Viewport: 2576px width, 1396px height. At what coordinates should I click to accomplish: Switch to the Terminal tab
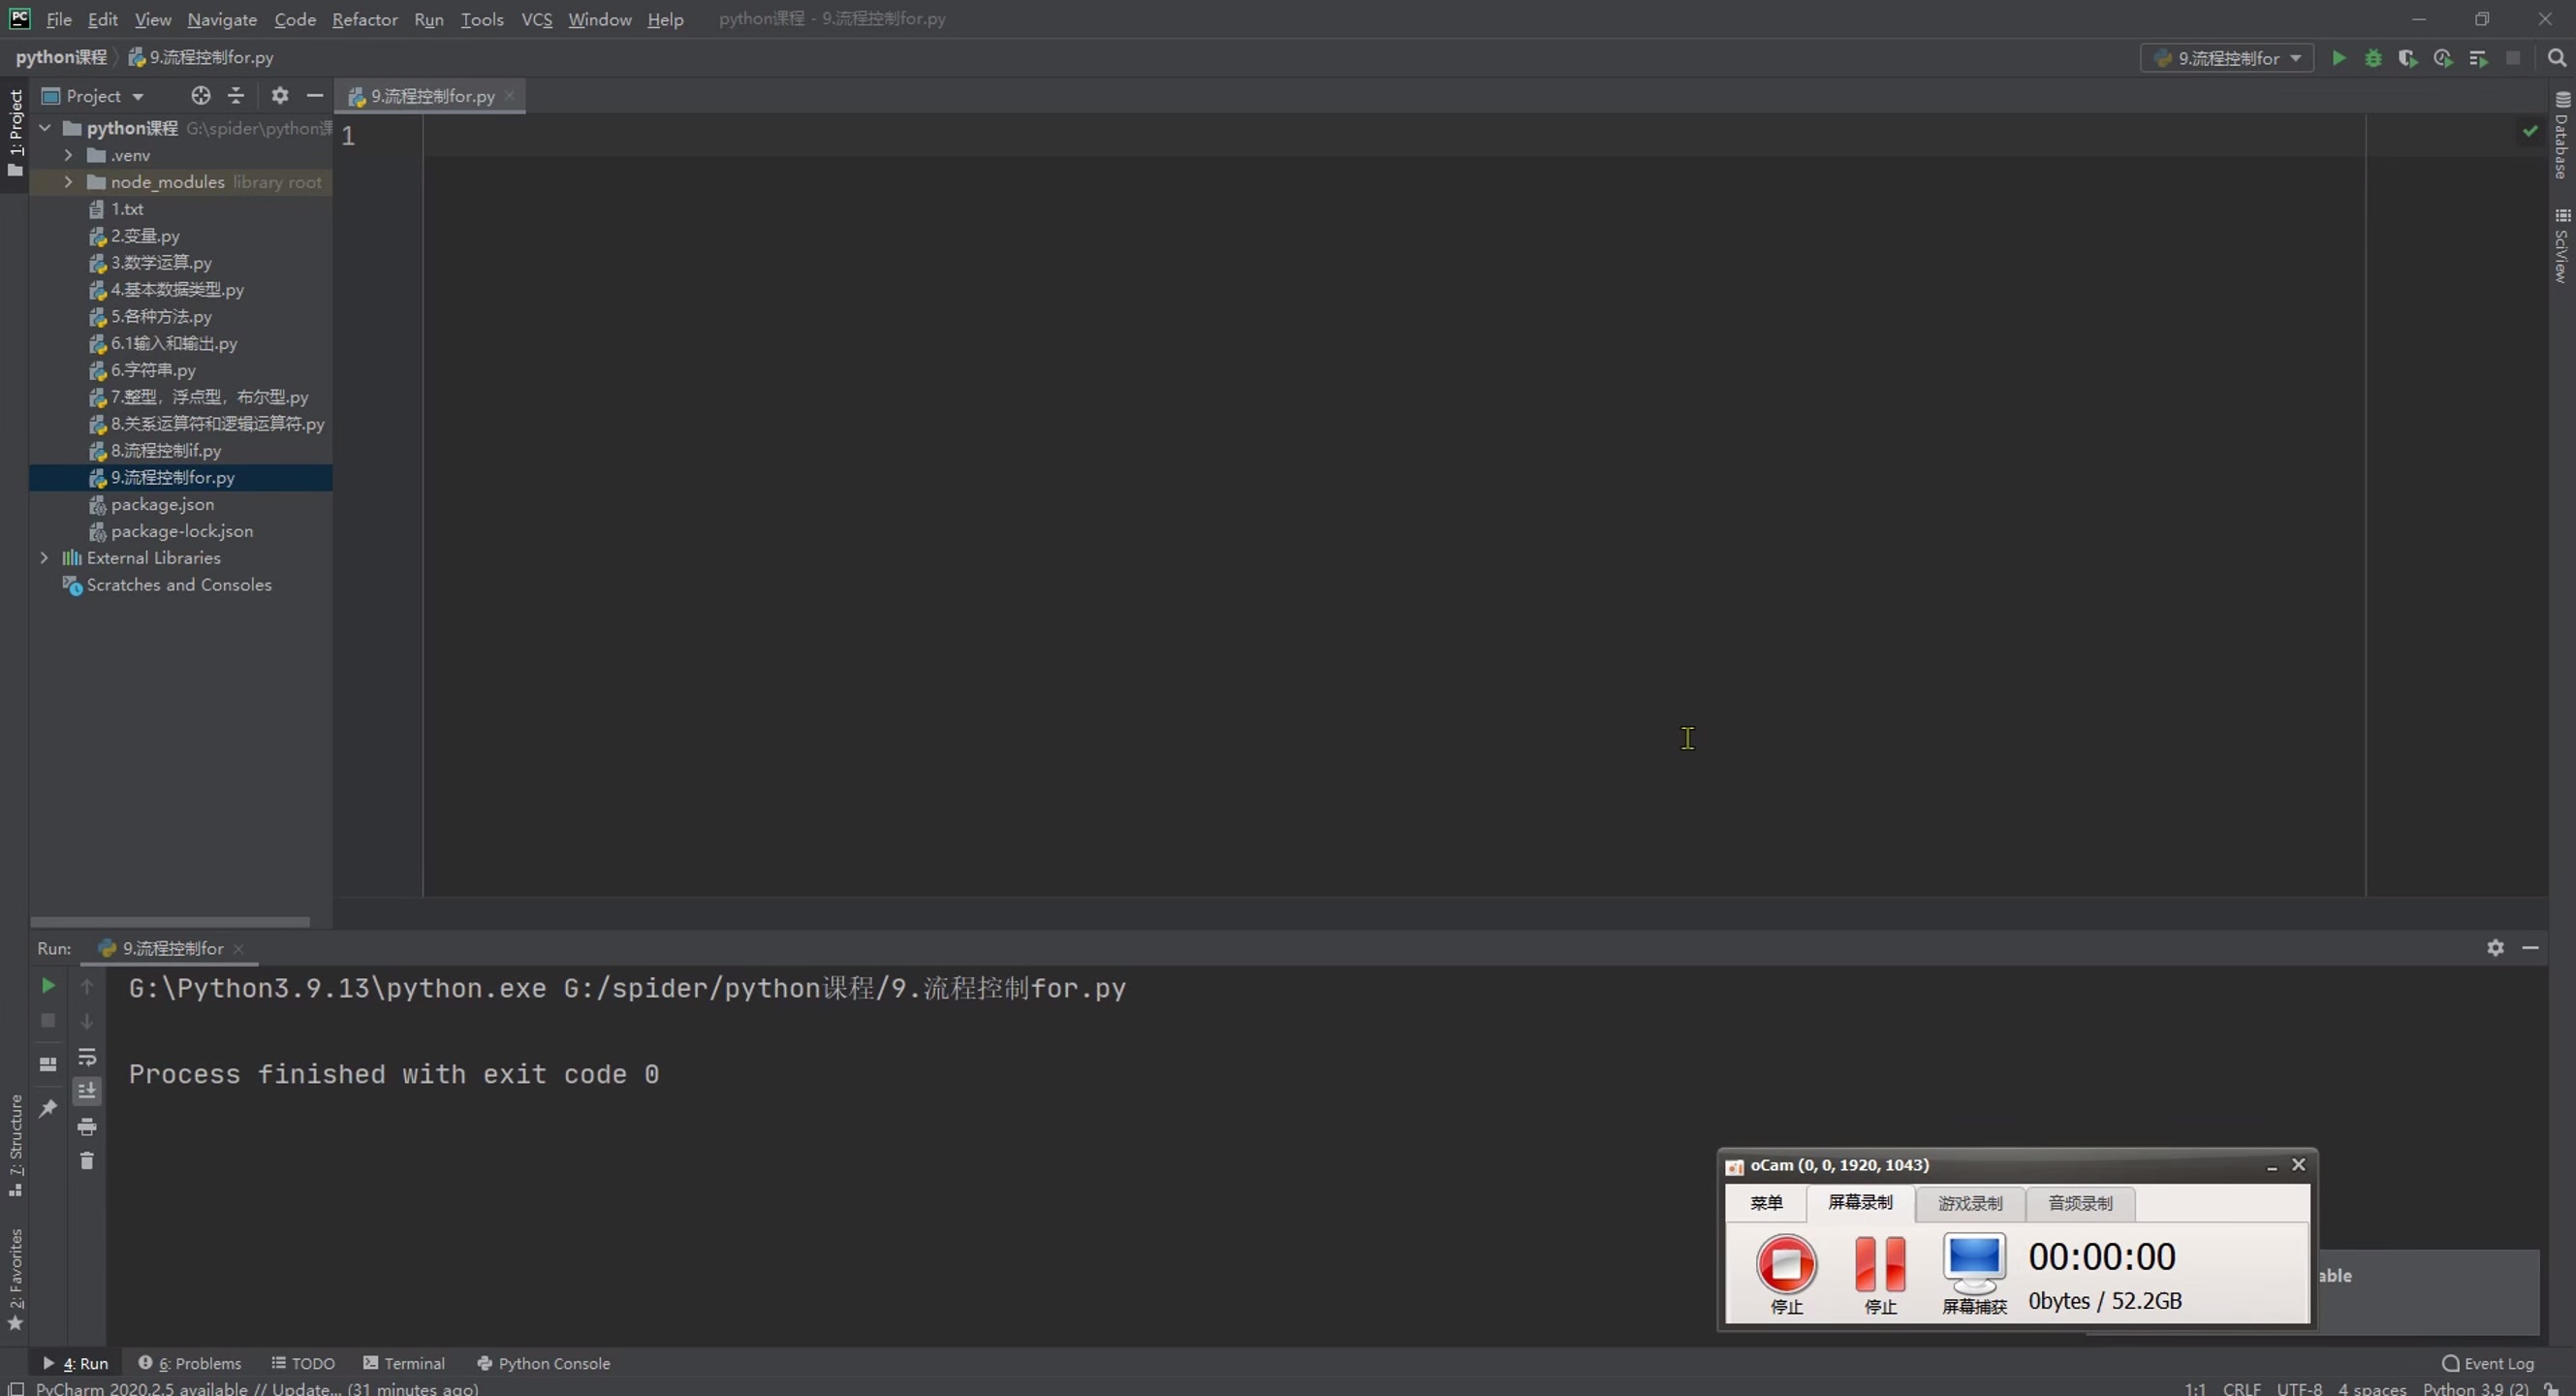pyautogui.click(x=404, y=1363)
